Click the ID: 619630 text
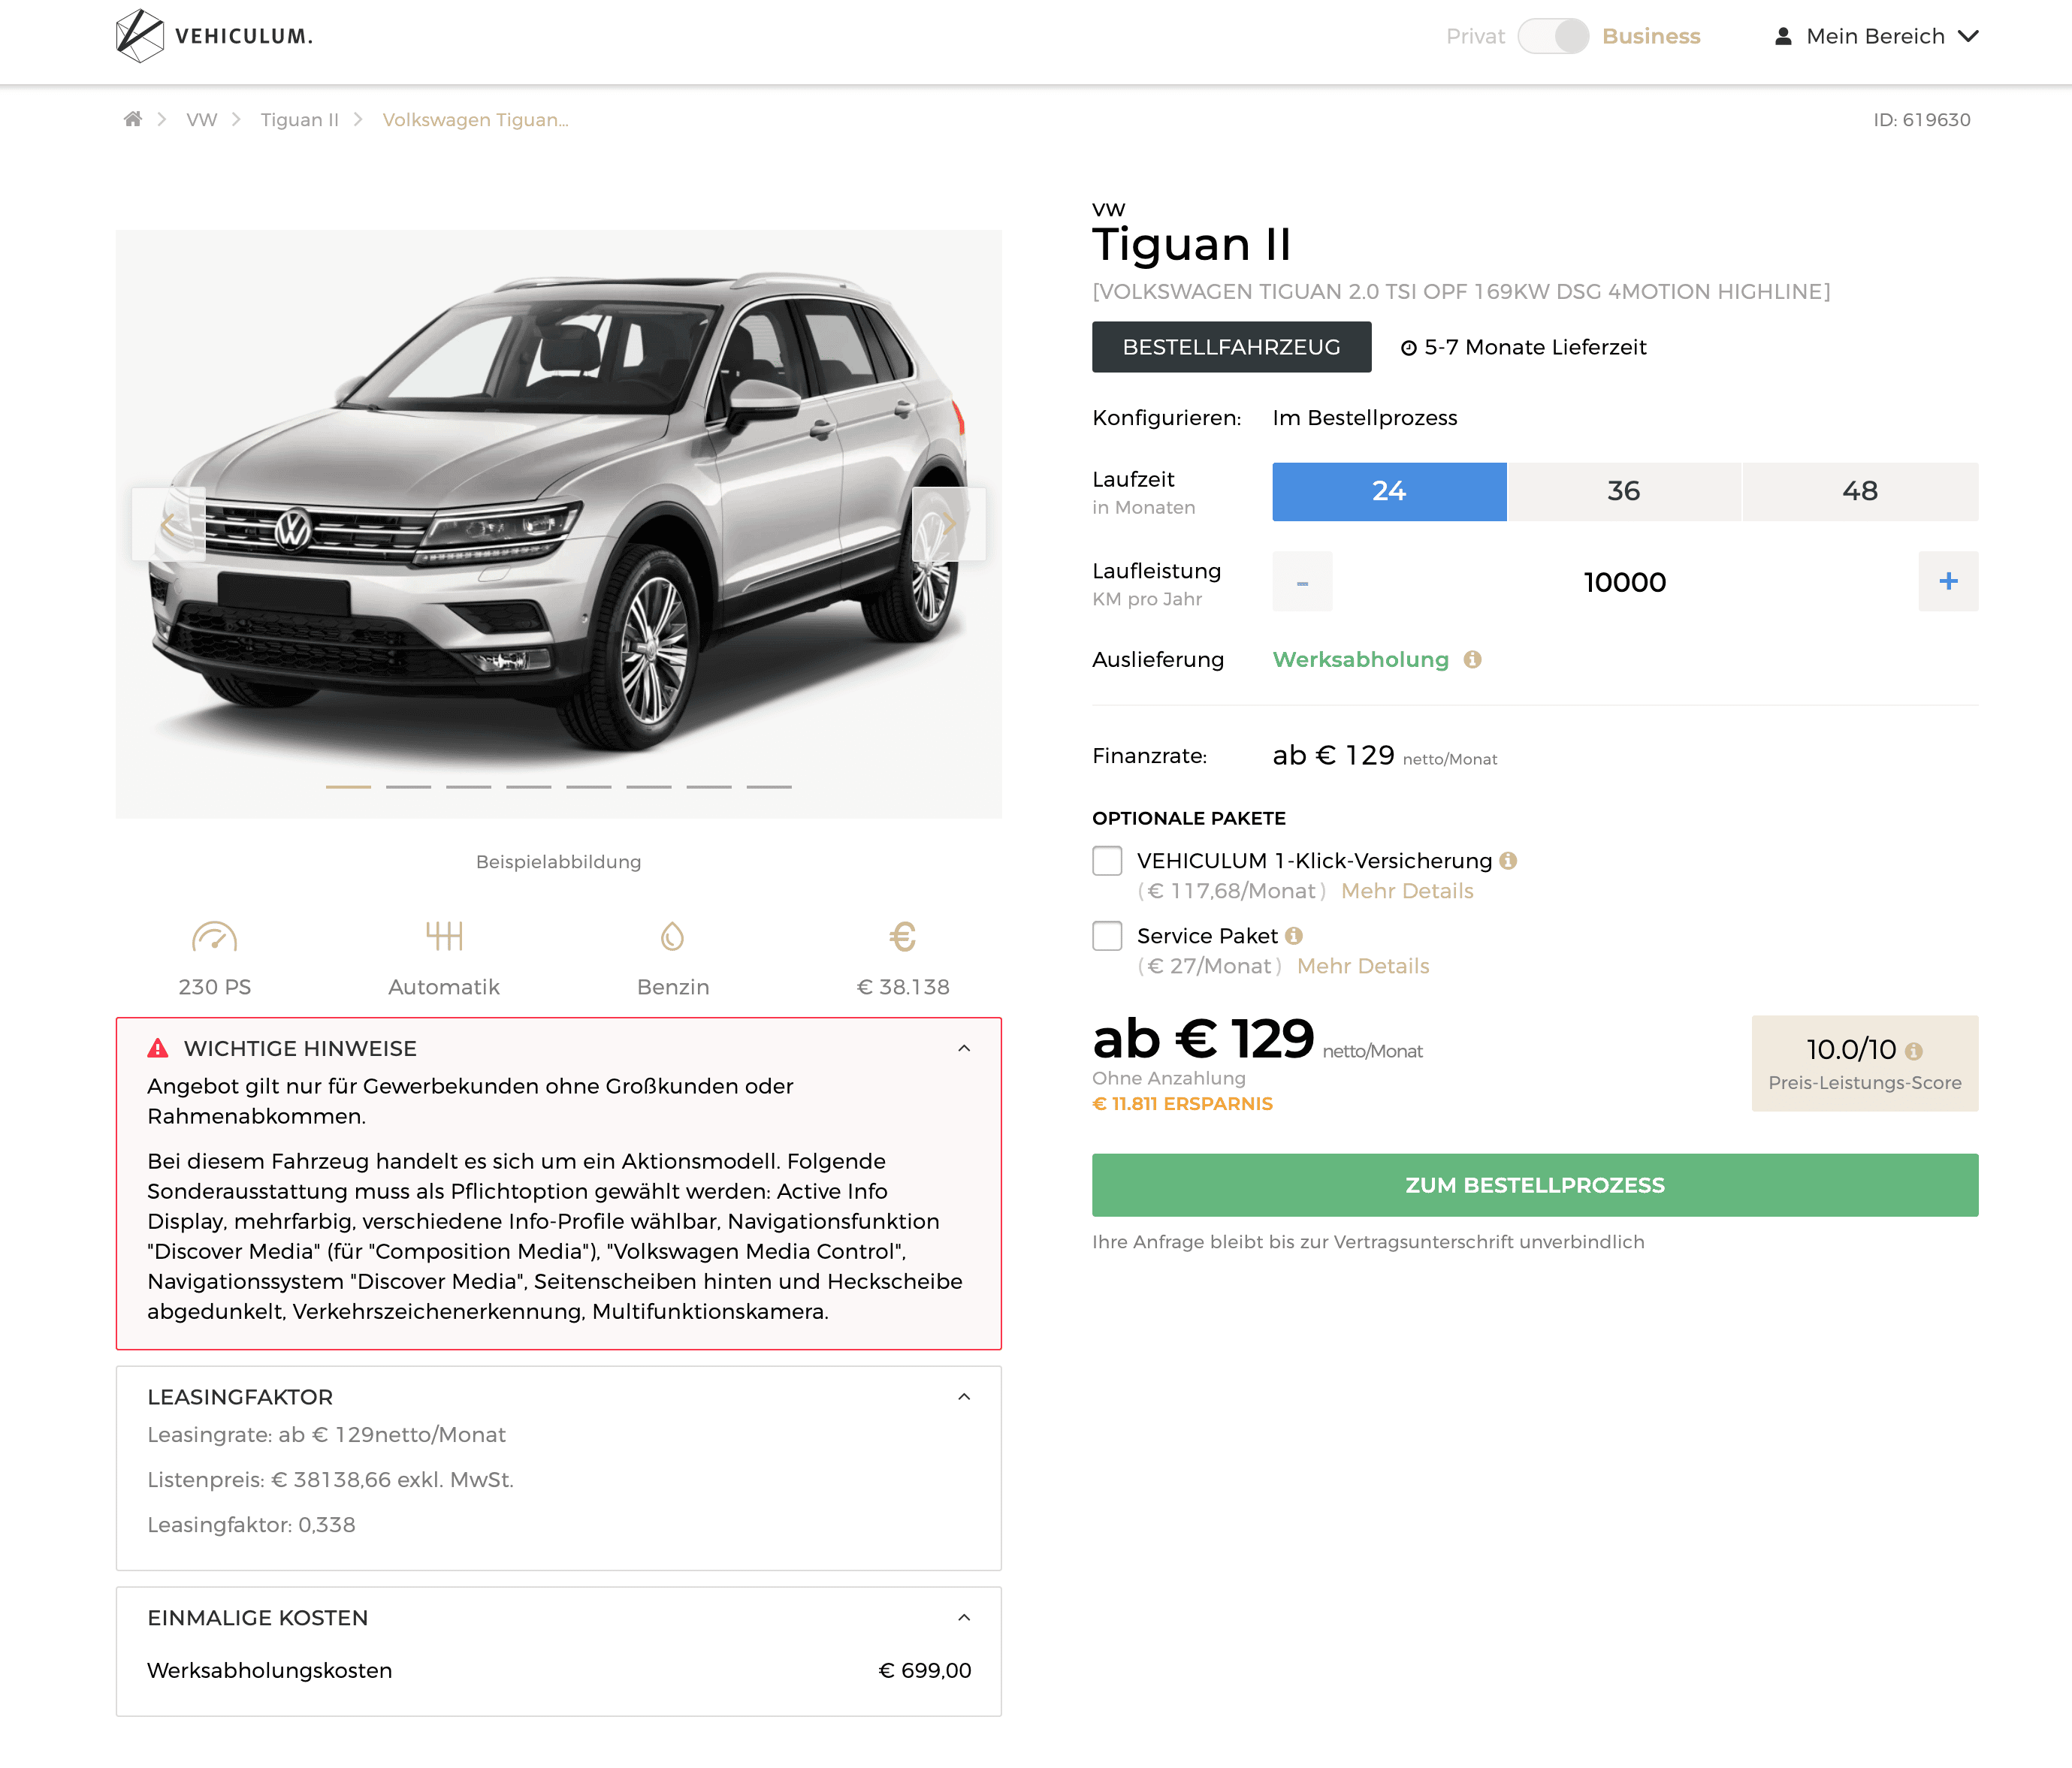The image size is (2072, 1768). (x=1921, y=119)
